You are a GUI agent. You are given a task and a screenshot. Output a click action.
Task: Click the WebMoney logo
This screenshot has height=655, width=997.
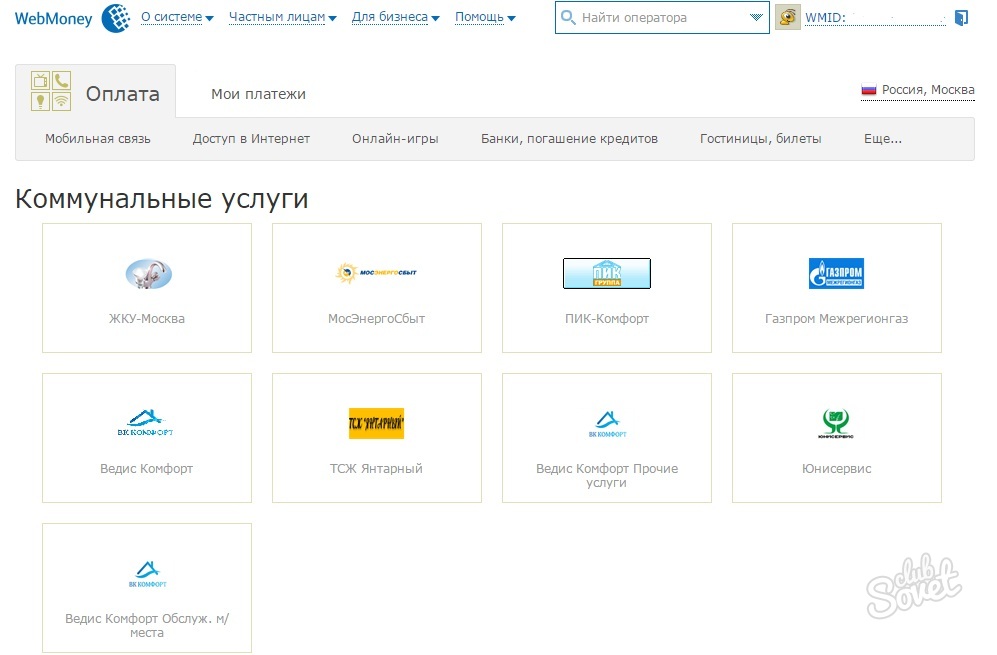click(x=67, y=18)
